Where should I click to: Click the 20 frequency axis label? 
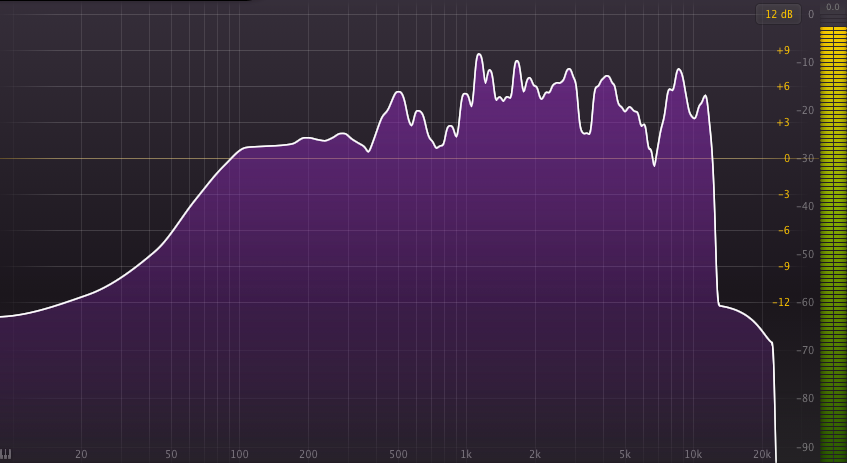[x=81, y=454]
